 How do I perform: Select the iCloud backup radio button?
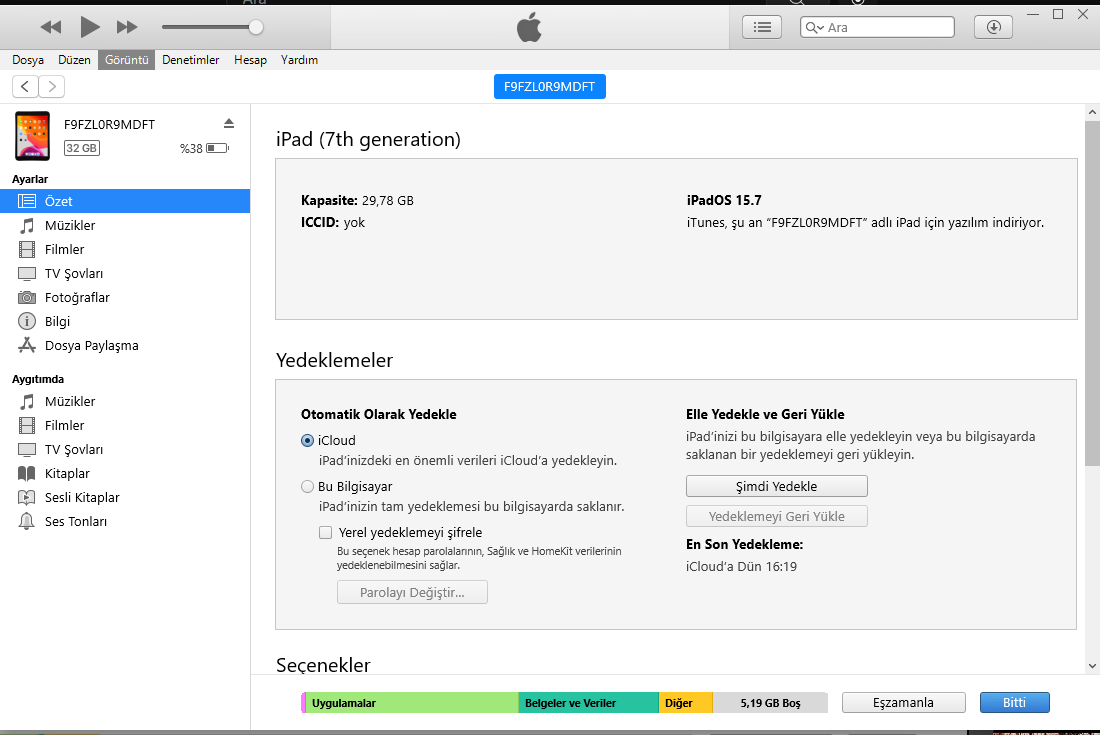point(307,440)
